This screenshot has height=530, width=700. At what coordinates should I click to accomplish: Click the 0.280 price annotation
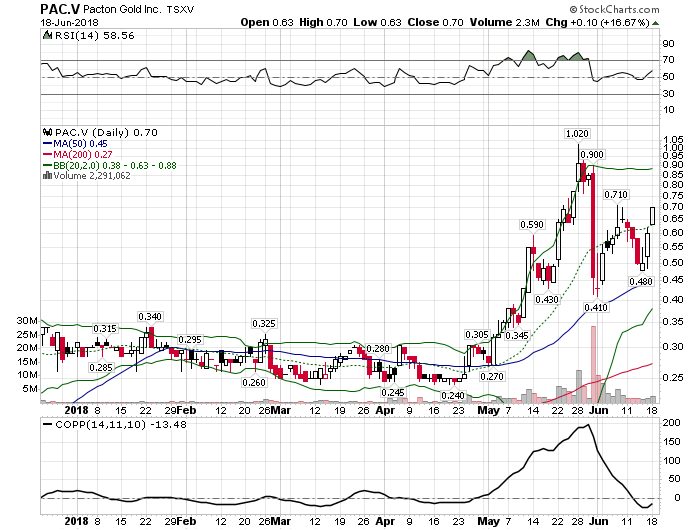tap(378, 348)
